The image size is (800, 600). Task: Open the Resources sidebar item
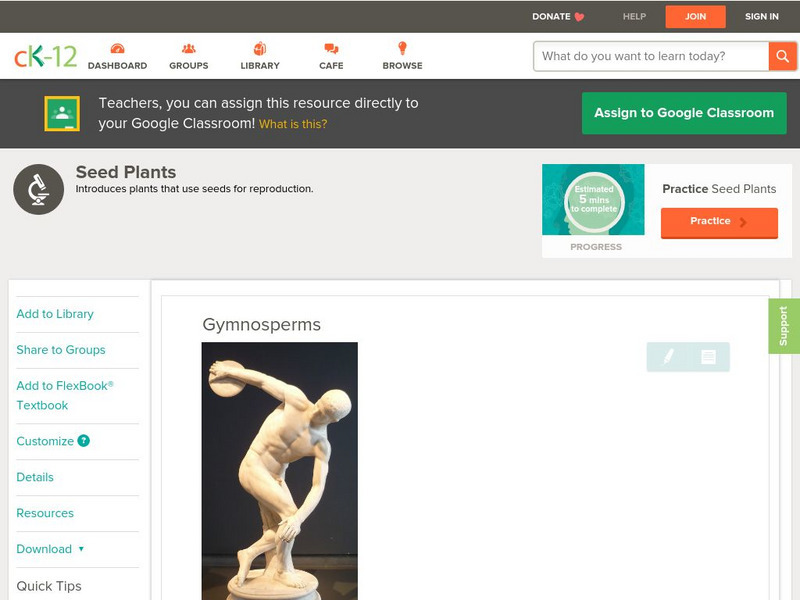coord(45,513)
